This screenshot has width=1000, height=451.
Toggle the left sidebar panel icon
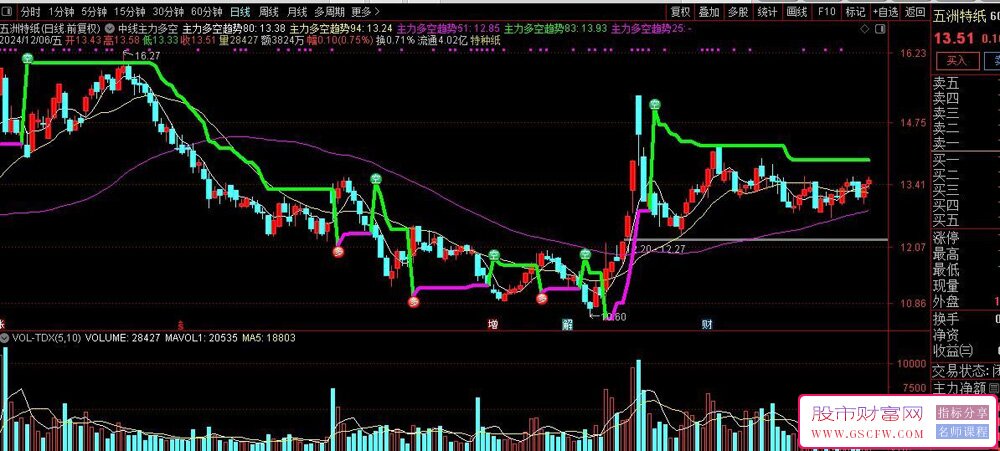8,11
